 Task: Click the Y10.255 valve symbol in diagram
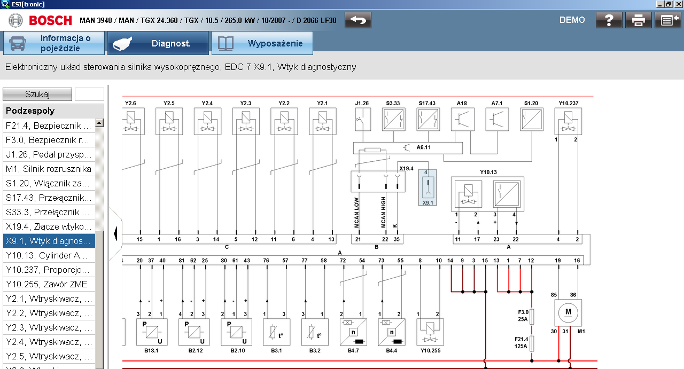(430, 332)
